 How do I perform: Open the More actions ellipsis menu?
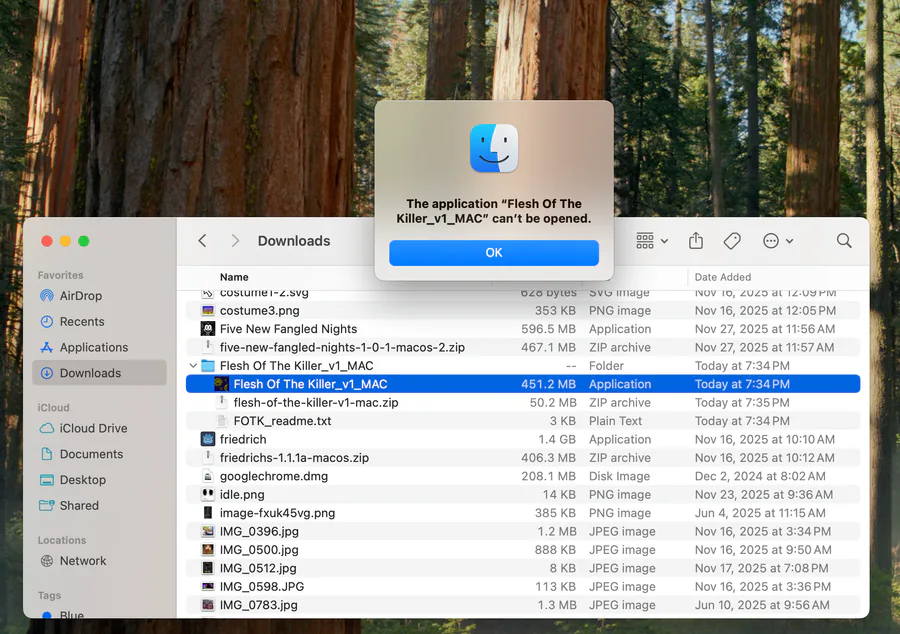coord(778,241)
